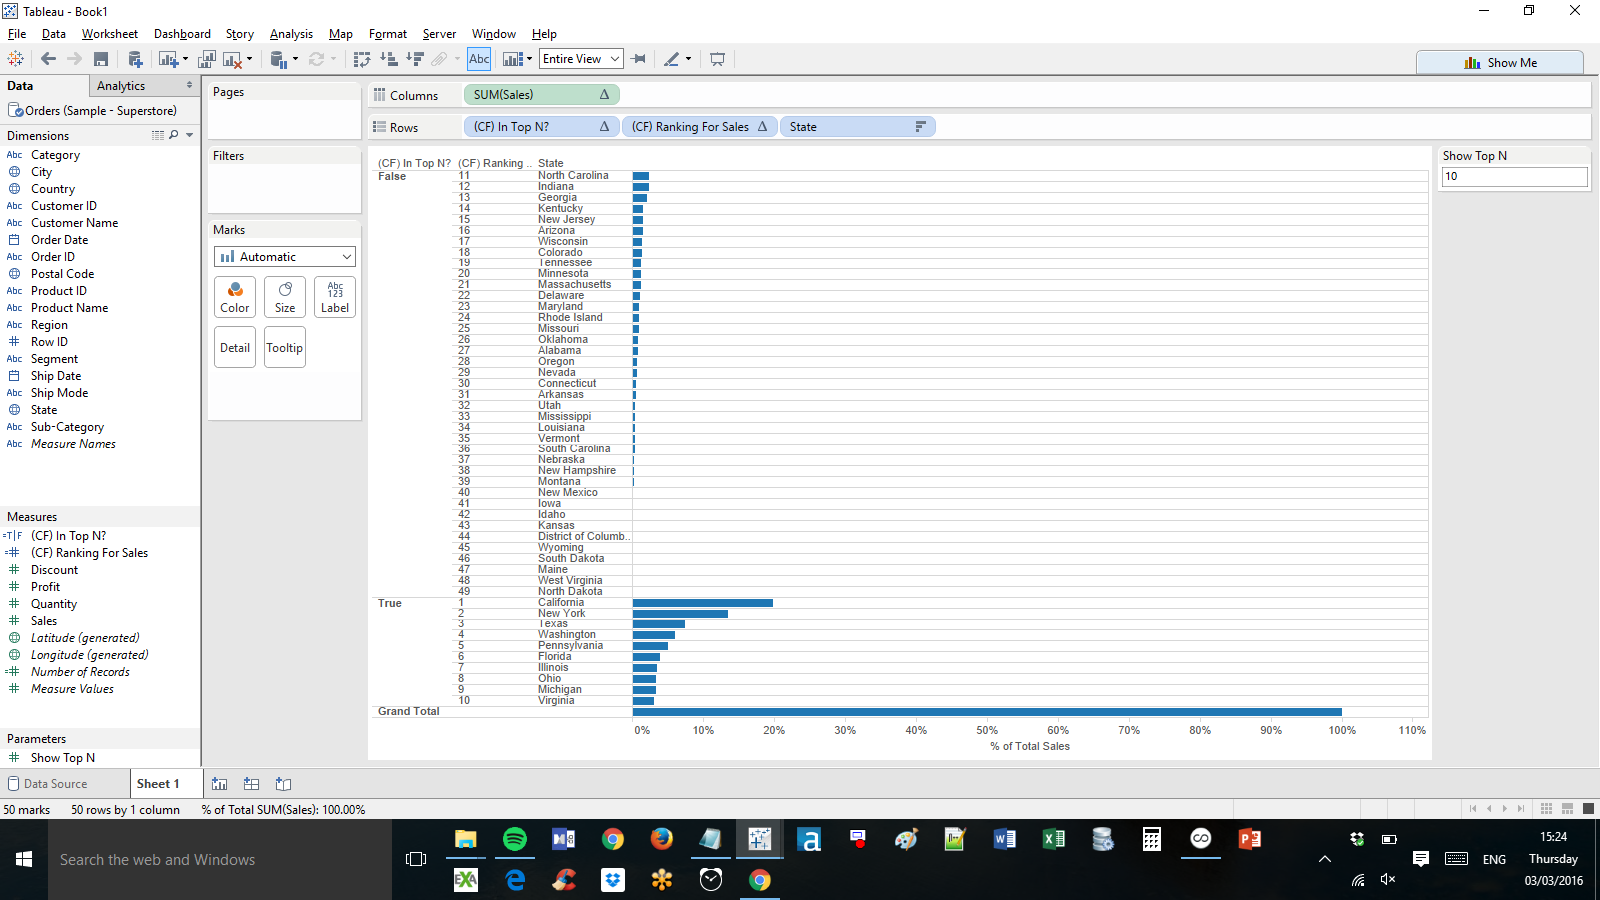
Task: Toggle the Fix Axes pin button
Action: (639, 59)
